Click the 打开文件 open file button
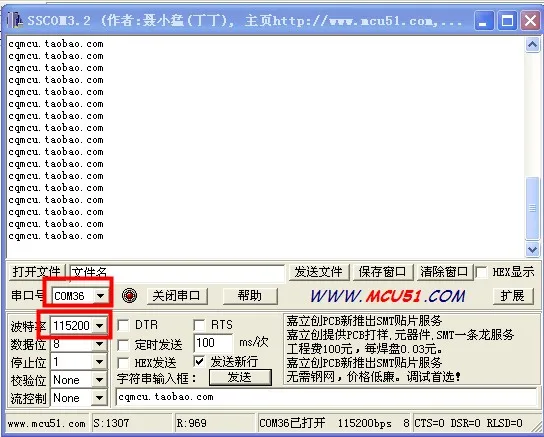This screenshot has width=544, height=437. (37, 272)
